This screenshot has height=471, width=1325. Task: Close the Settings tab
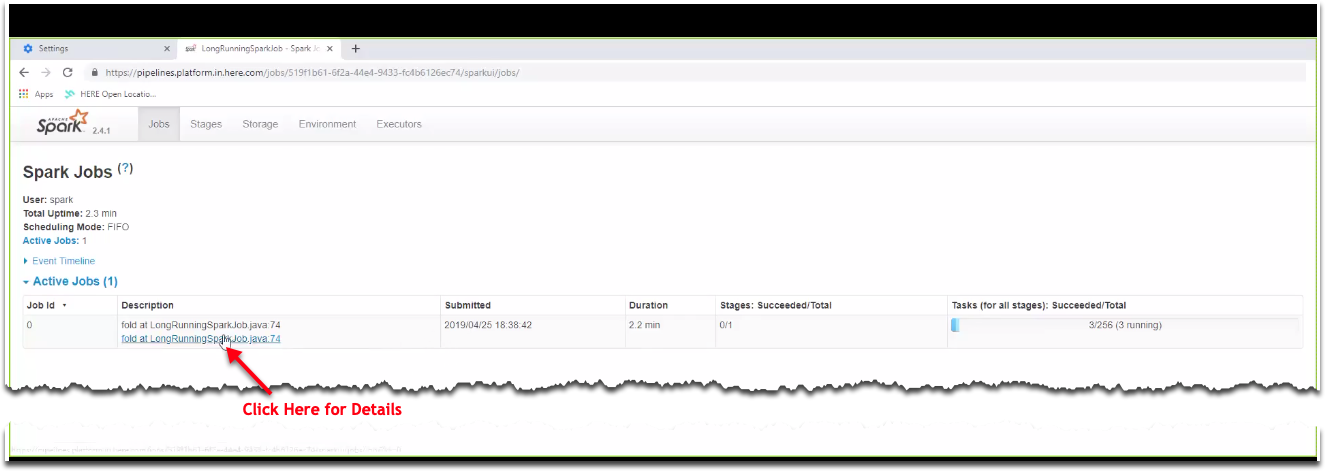[x=167, y=48]
